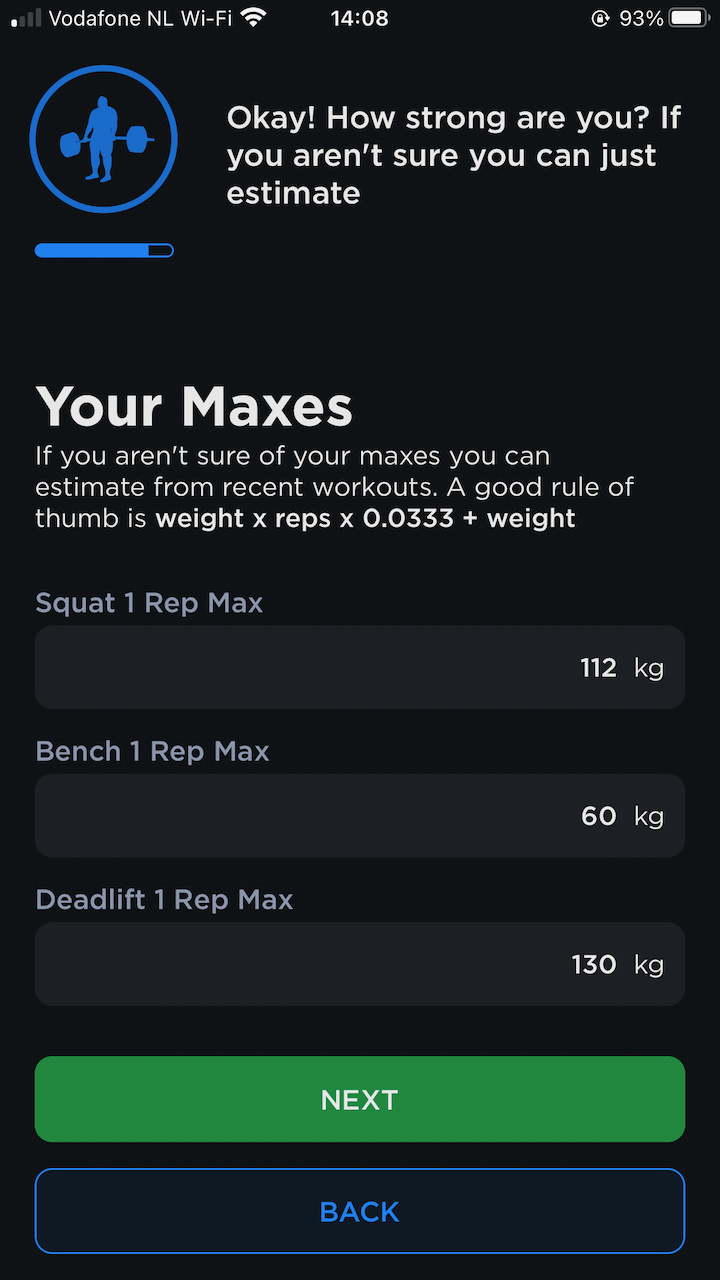Select the 60 bench value
Viewport: 720px width, 1280px height.
tap(599, 816)
